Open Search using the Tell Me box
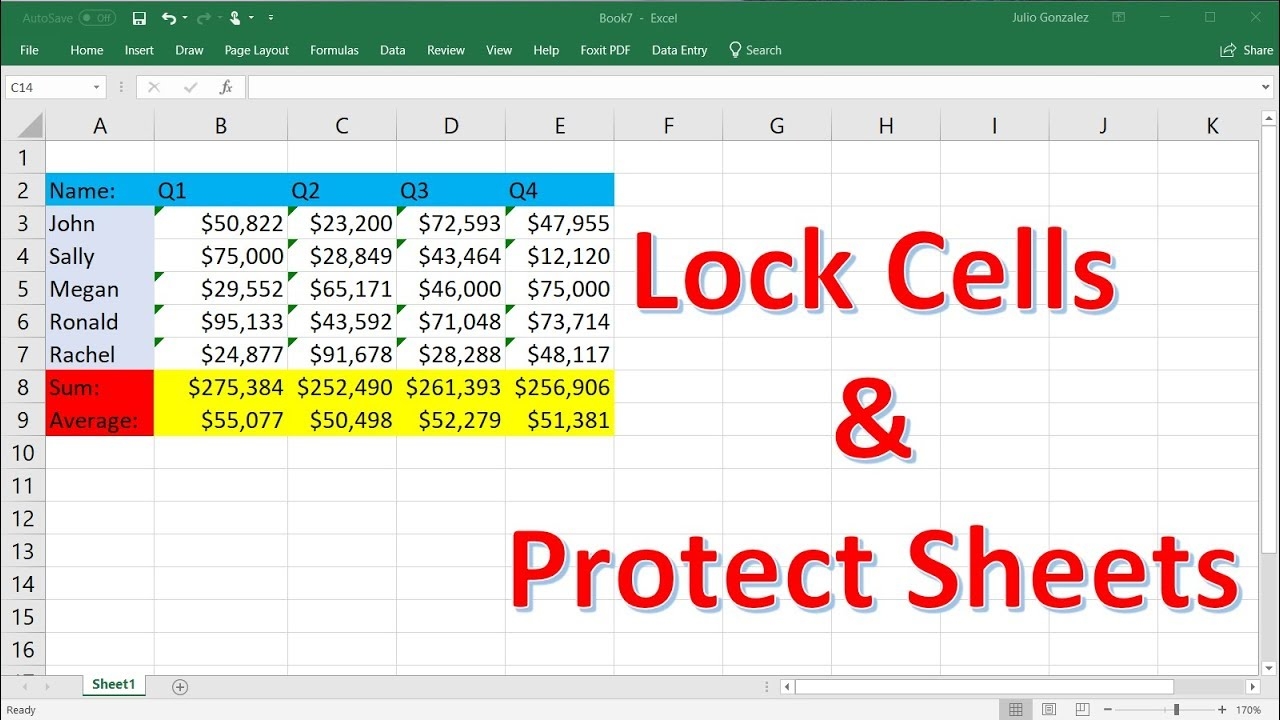1280x720 pixels. click(757, 50)
